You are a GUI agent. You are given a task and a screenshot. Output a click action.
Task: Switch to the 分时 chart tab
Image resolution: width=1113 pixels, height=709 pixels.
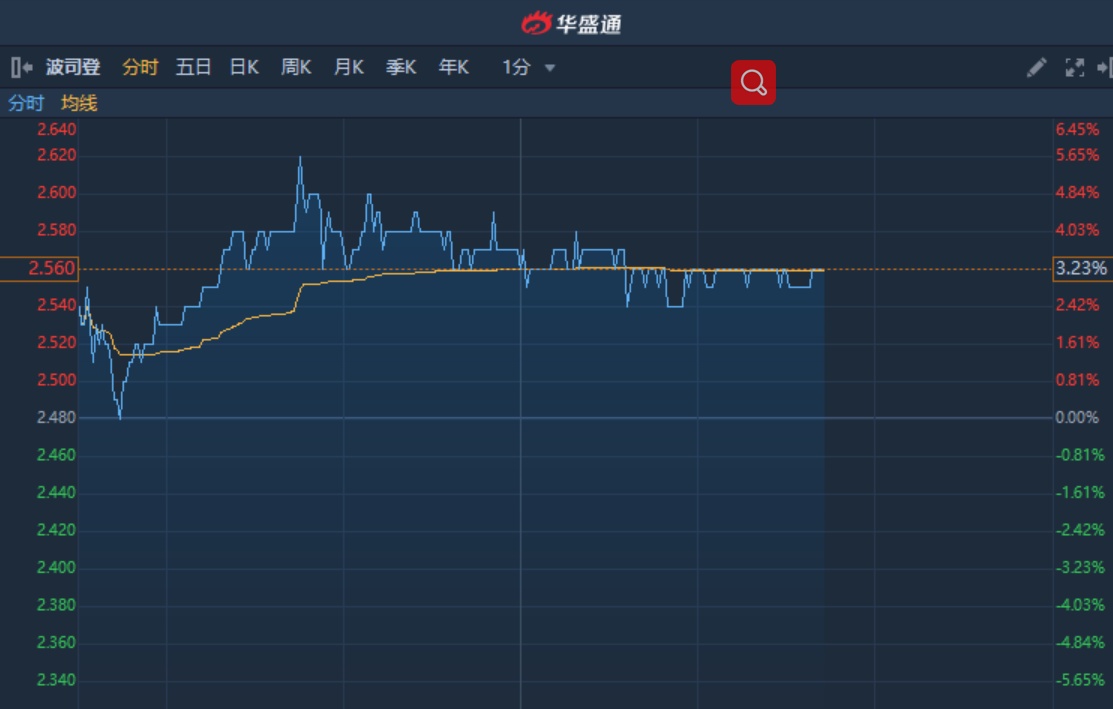pyautogui.click(x=140, y=67)
